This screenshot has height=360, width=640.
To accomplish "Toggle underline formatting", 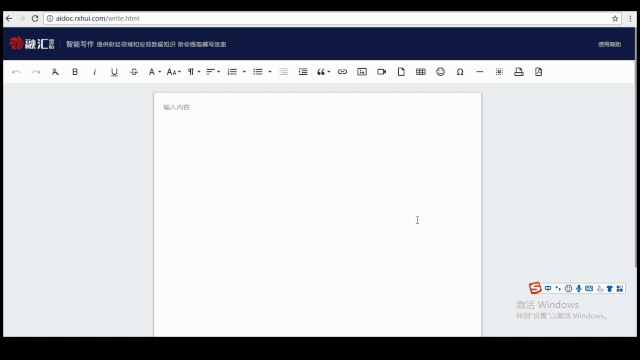I will pyautogui.click(x=114, y=72).
